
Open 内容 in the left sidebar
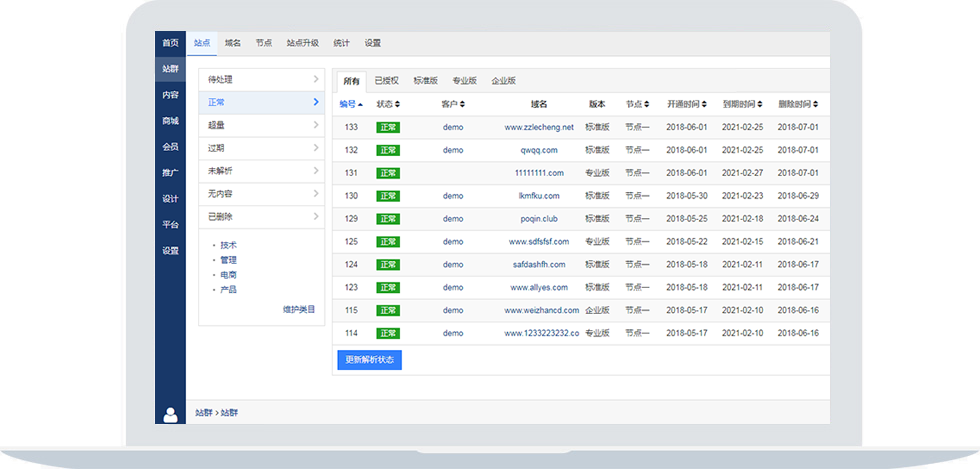point(170,95)
